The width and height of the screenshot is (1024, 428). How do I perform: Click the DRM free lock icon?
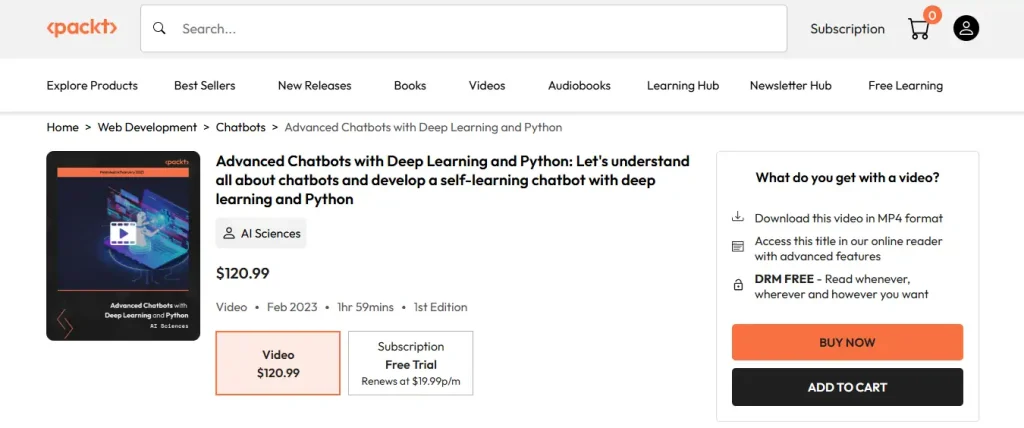click(x=738, y=285)
